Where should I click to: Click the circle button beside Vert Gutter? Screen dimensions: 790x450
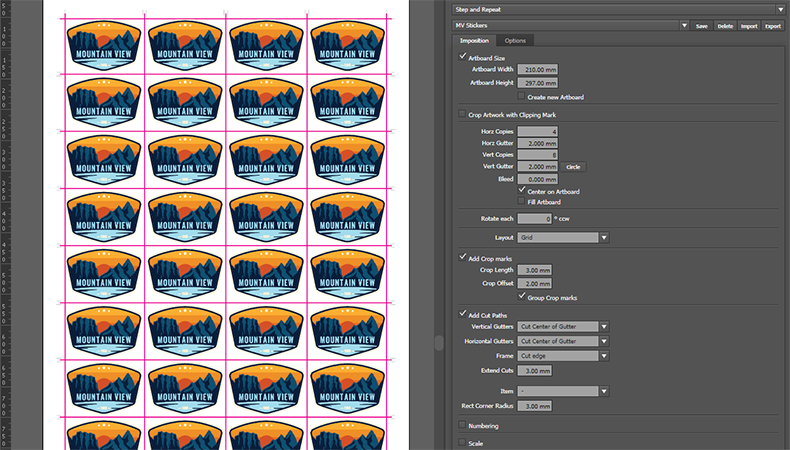(573, 167)
